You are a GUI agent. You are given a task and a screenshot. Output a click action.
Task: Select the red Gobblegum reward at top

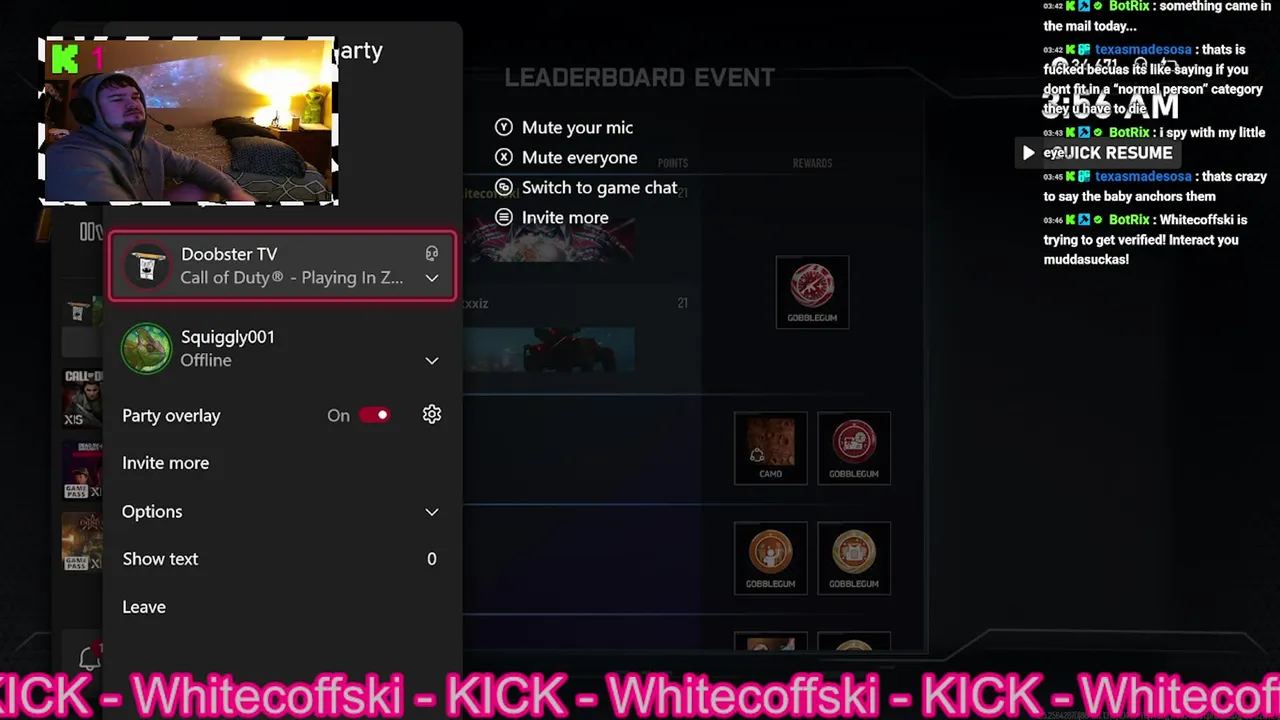pos(812,292)
